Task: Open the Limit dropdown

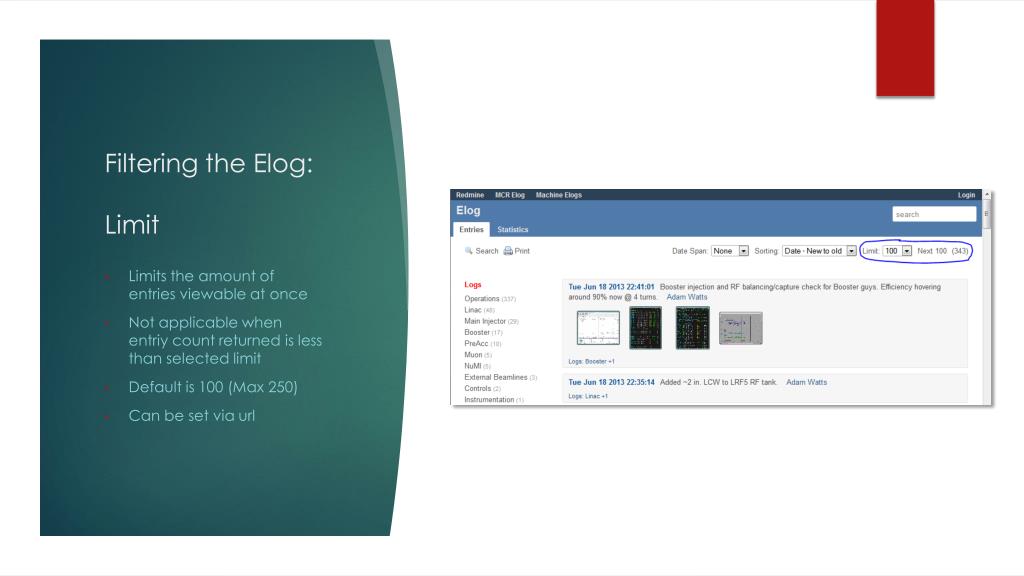Action: [897, 251]
